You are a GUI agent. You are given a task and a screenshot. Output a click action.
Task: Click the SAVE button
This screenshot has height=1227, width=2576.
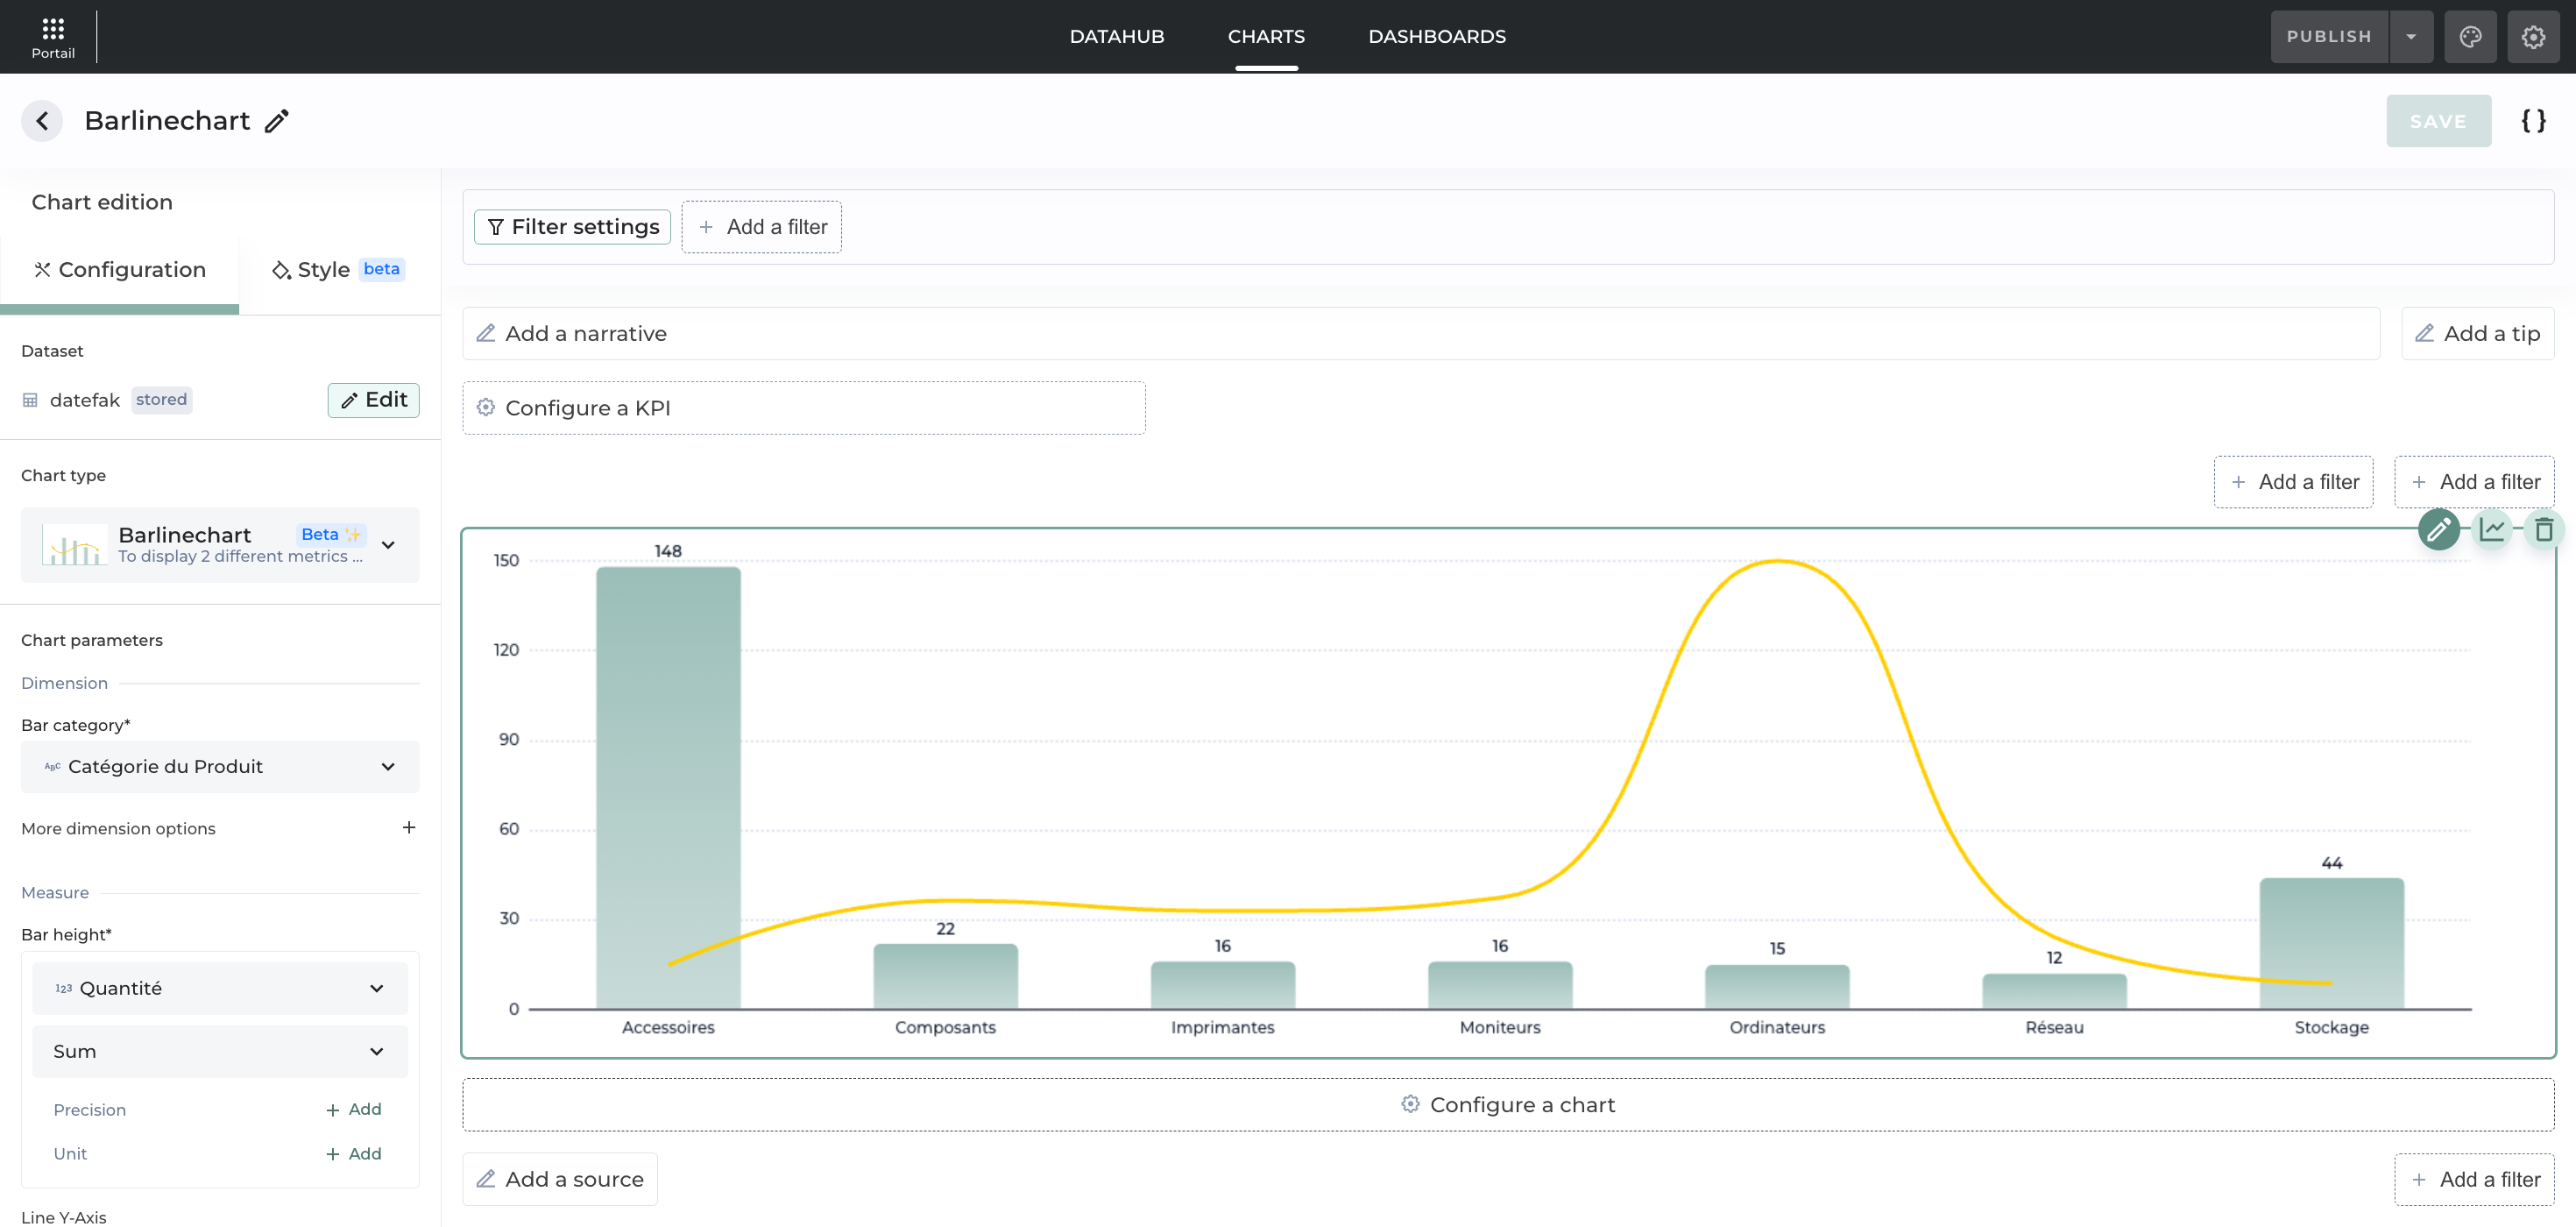pyautogui.click(x=2438, y=121)
